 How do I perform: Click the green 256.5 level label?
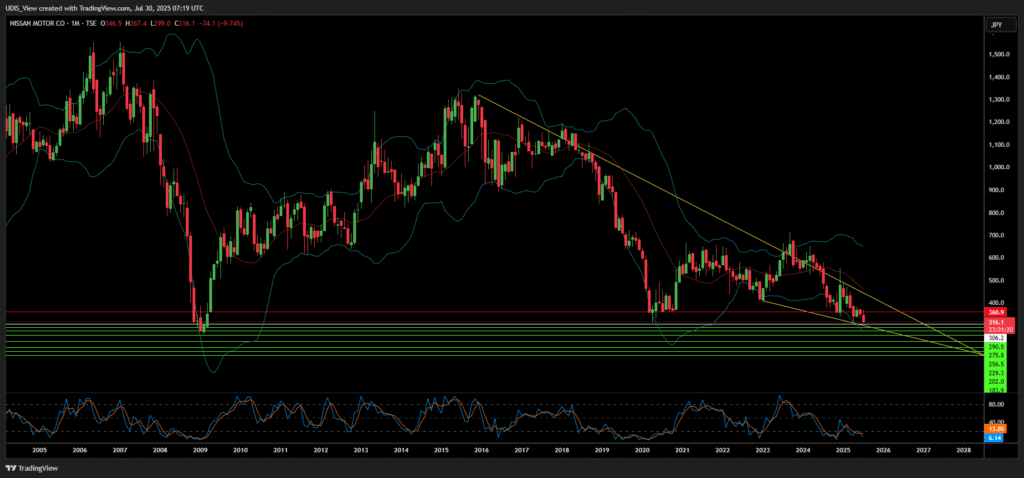(x=995, y=364)
